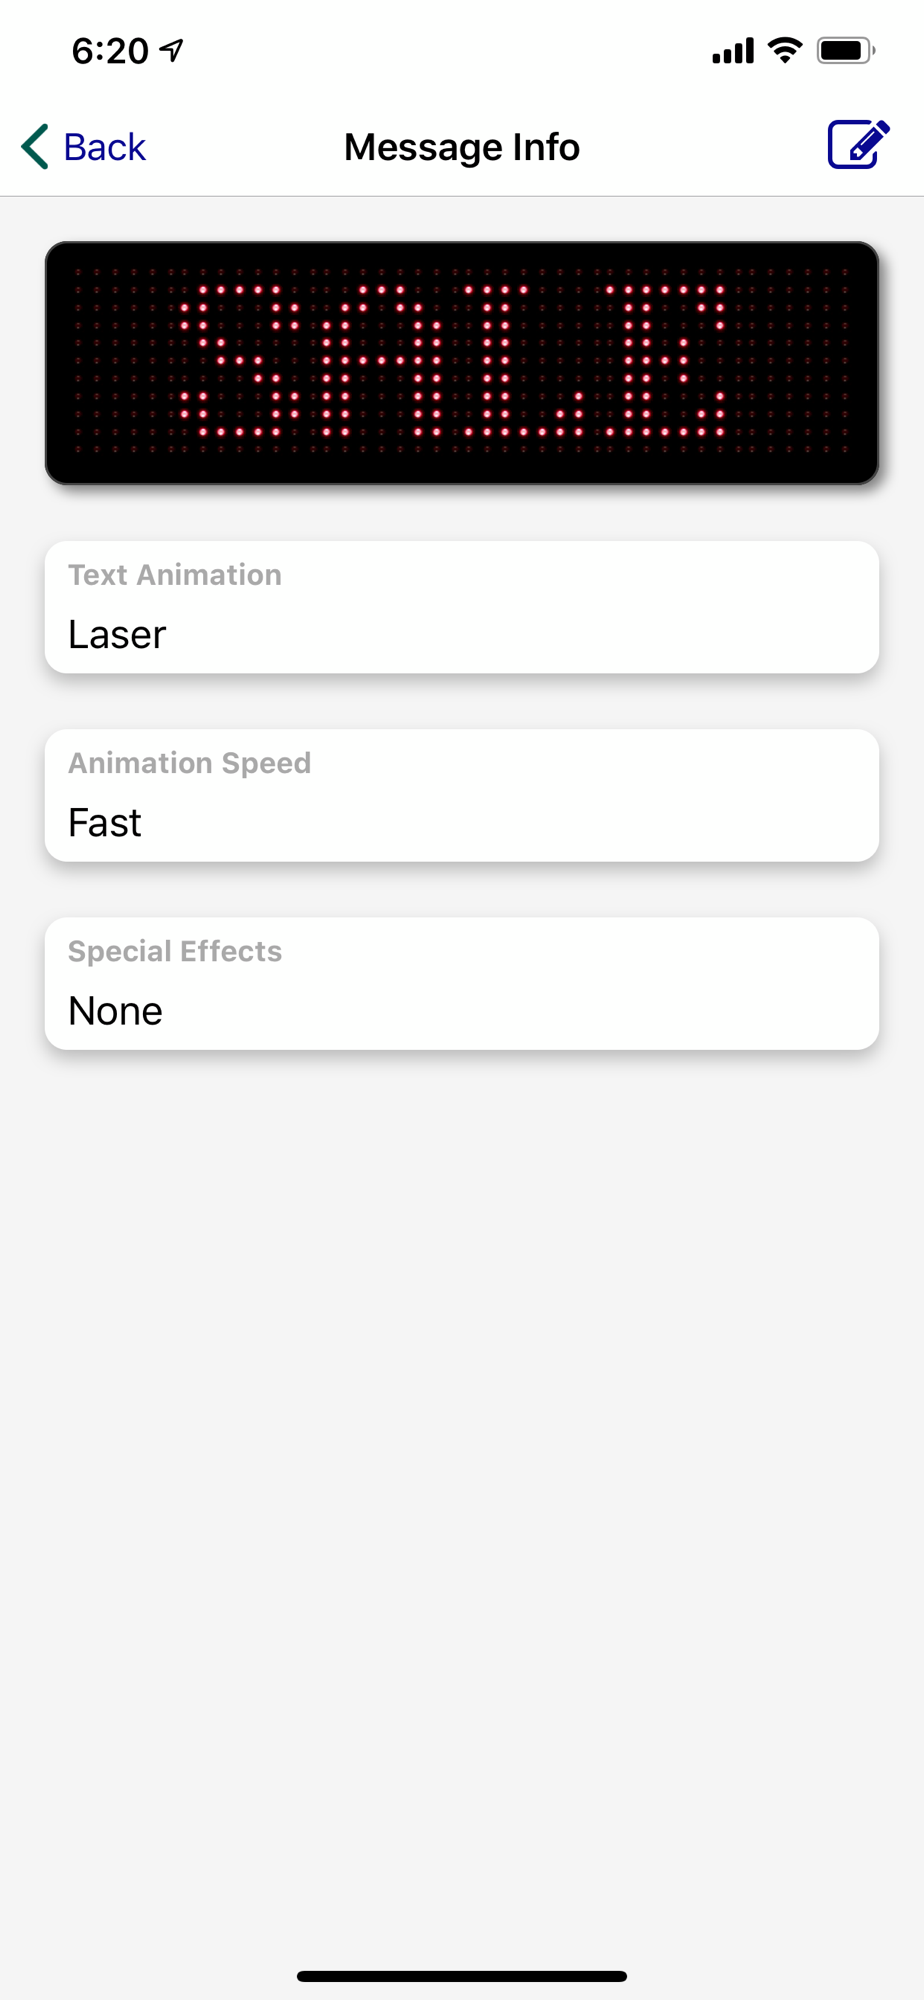Image resolution: width=924 pixels, height=2000 pixels.
Task: Tap the red LED message preview
Action: pyautogui.click(x=462, y=363)
